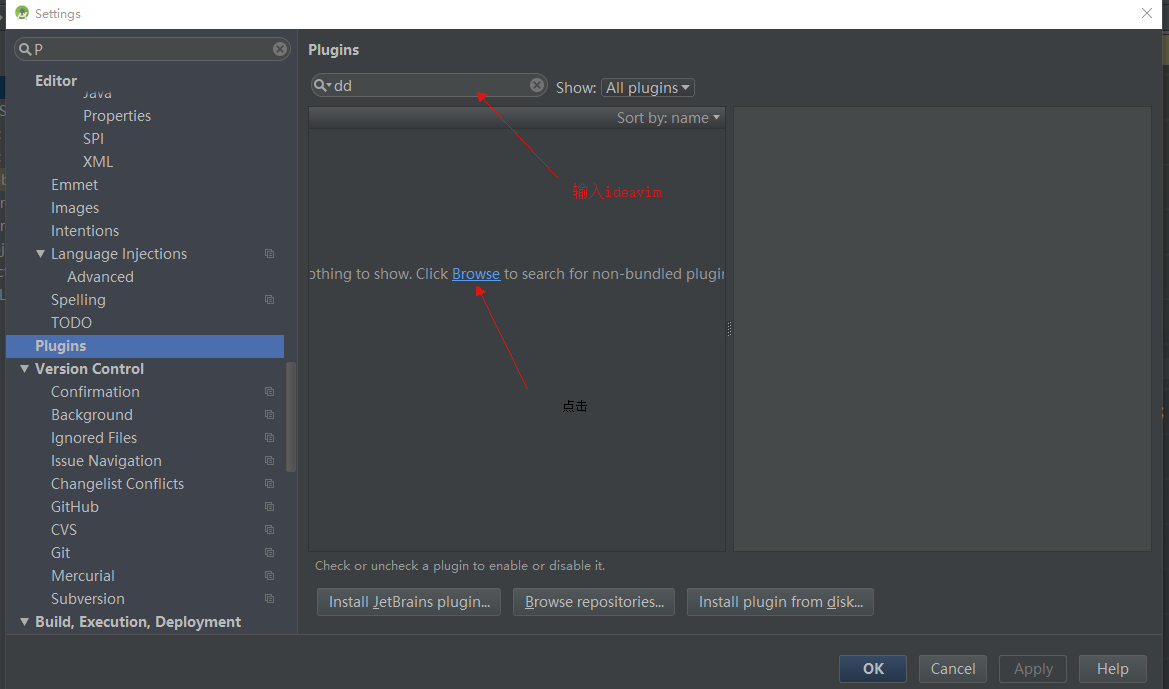Open the Images settings page
Viewport: 1169px width, 689px height.
[75, 208]
